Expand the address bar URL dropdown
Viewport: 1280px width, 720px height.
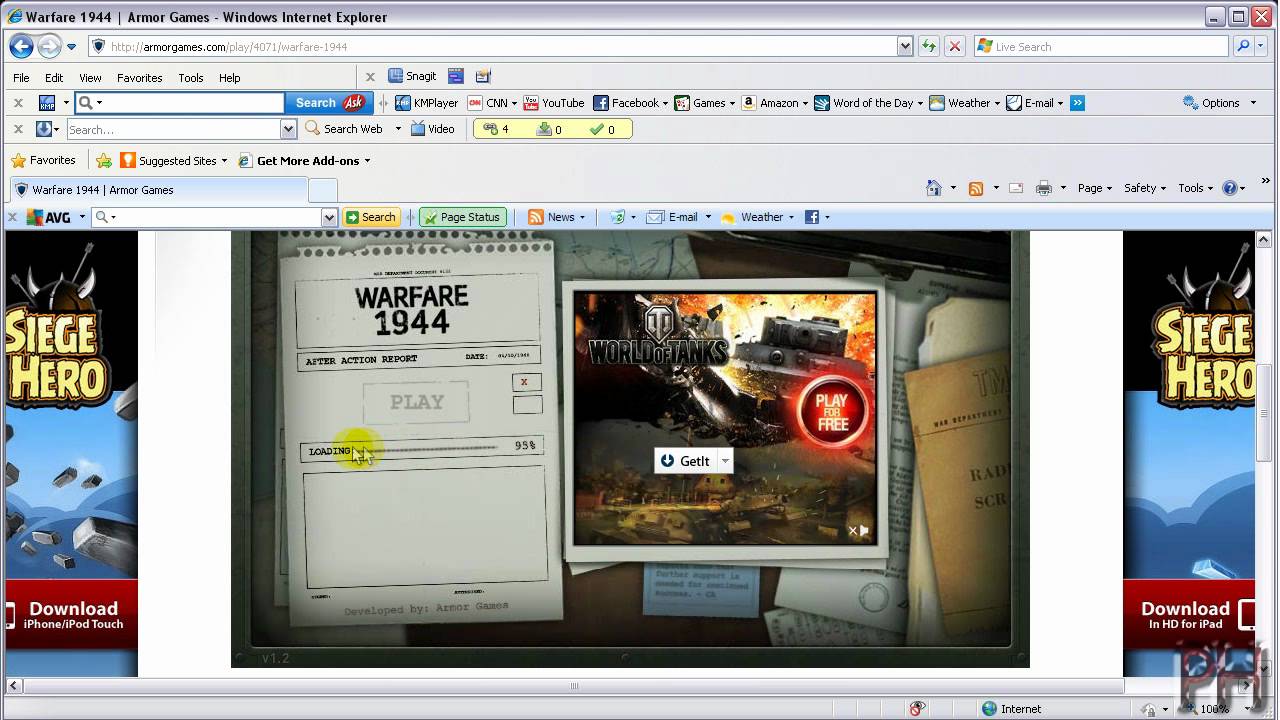coord(905,46)
